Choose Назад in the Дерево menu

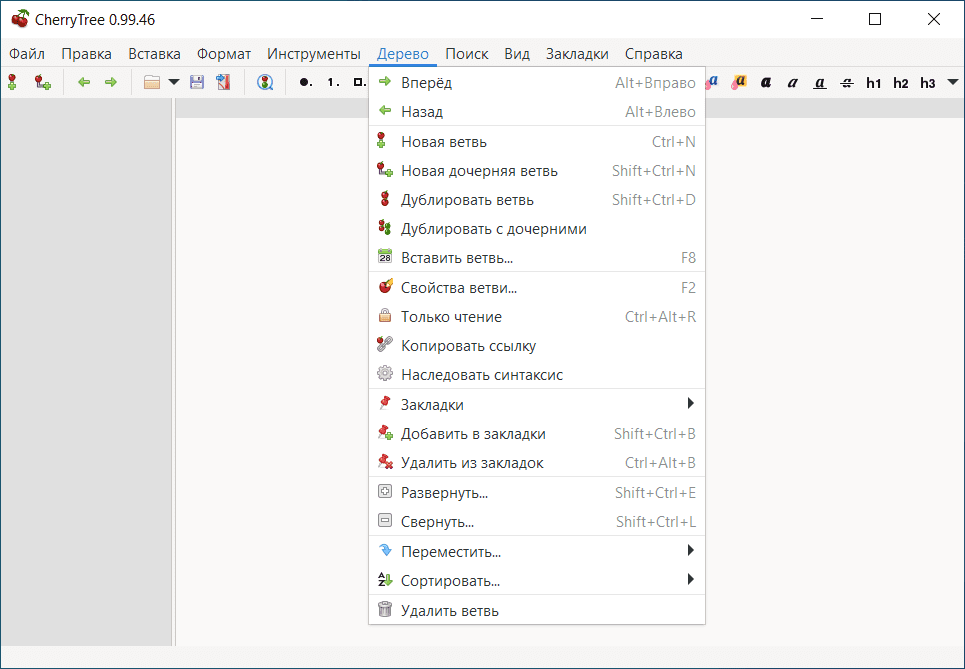coord(537,111)
